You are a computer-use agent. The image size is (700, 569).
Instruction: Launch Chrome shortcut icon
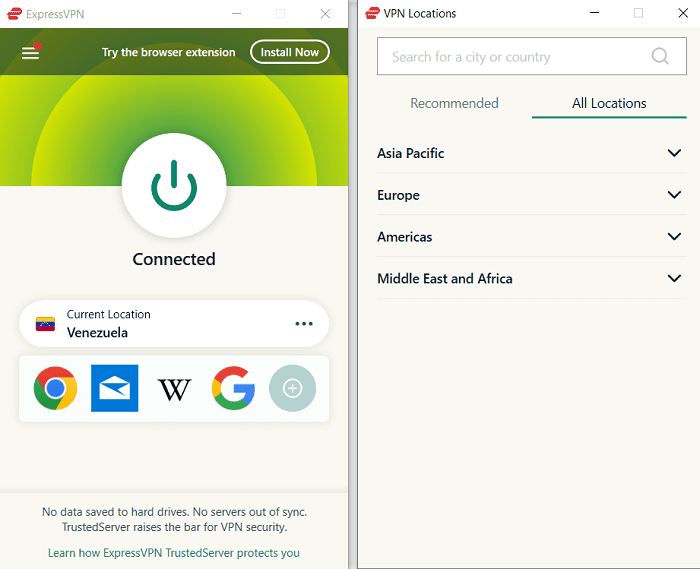tap(55, 388)
